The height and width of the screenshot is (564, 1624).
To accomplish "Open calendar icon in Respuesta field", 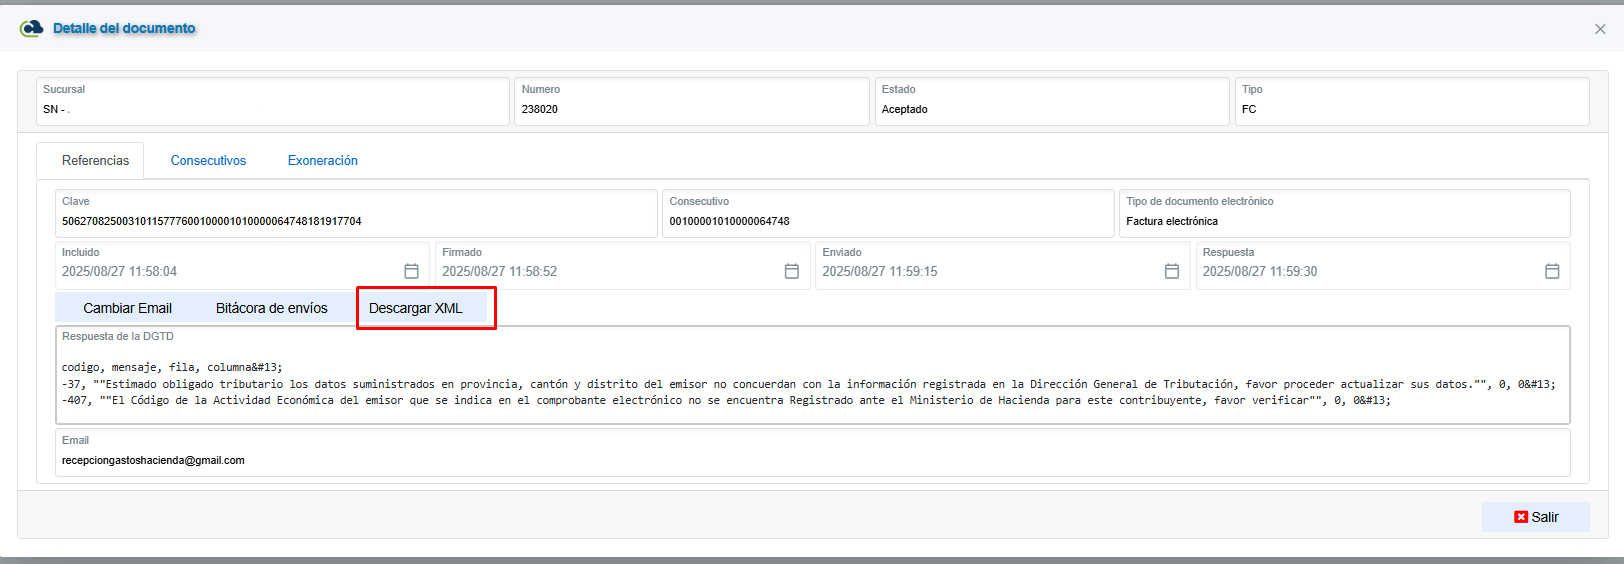I will point(1551,271).
